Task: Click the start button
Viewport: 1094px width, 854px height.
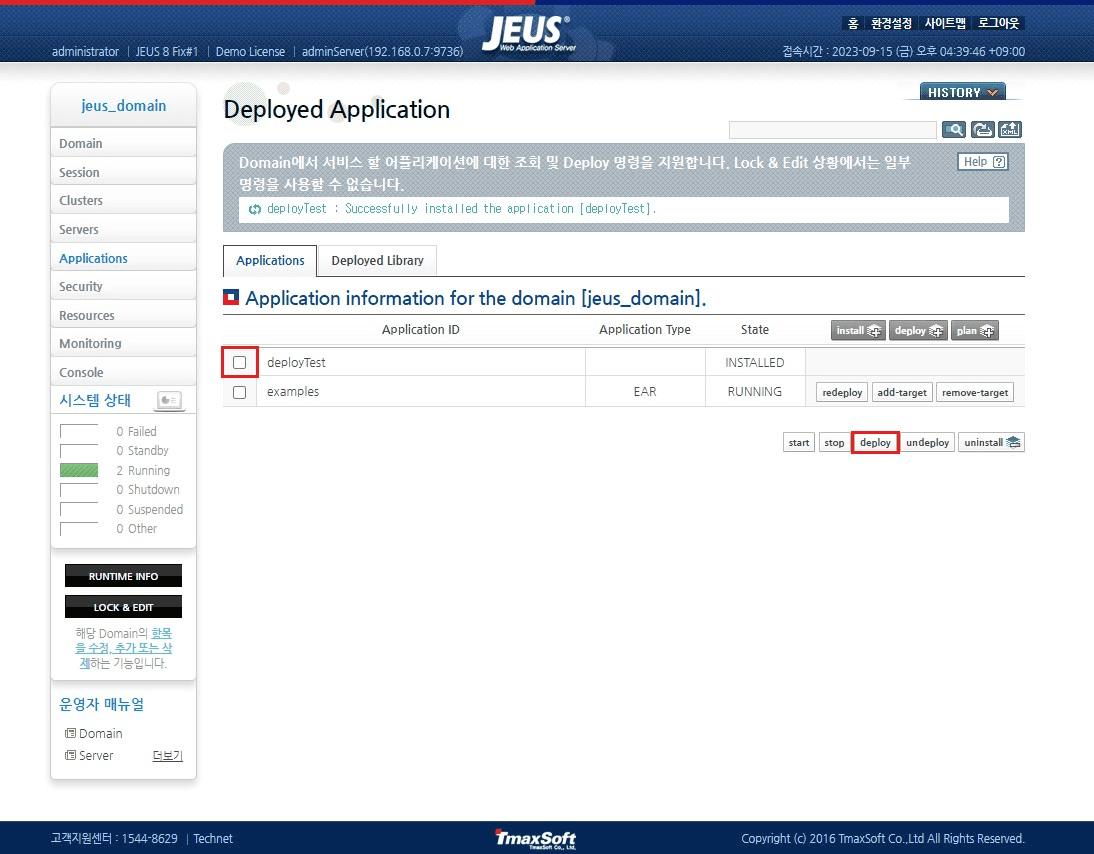Action: (799, 442)
